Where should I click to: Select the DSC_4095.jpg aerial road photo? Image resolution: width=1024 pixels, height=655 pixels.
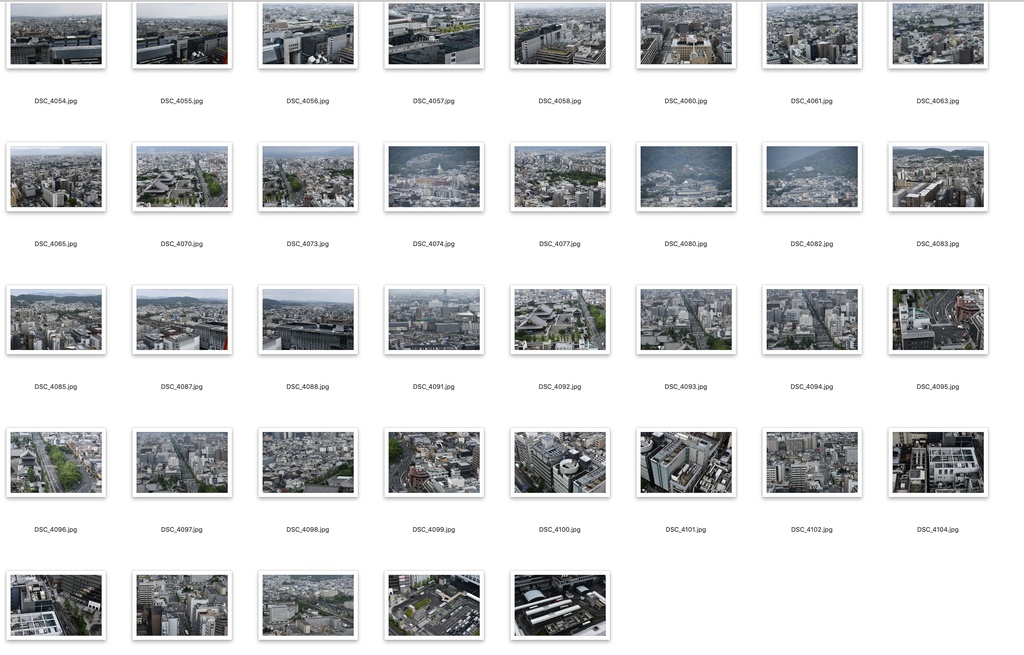(x=937, y=319)
